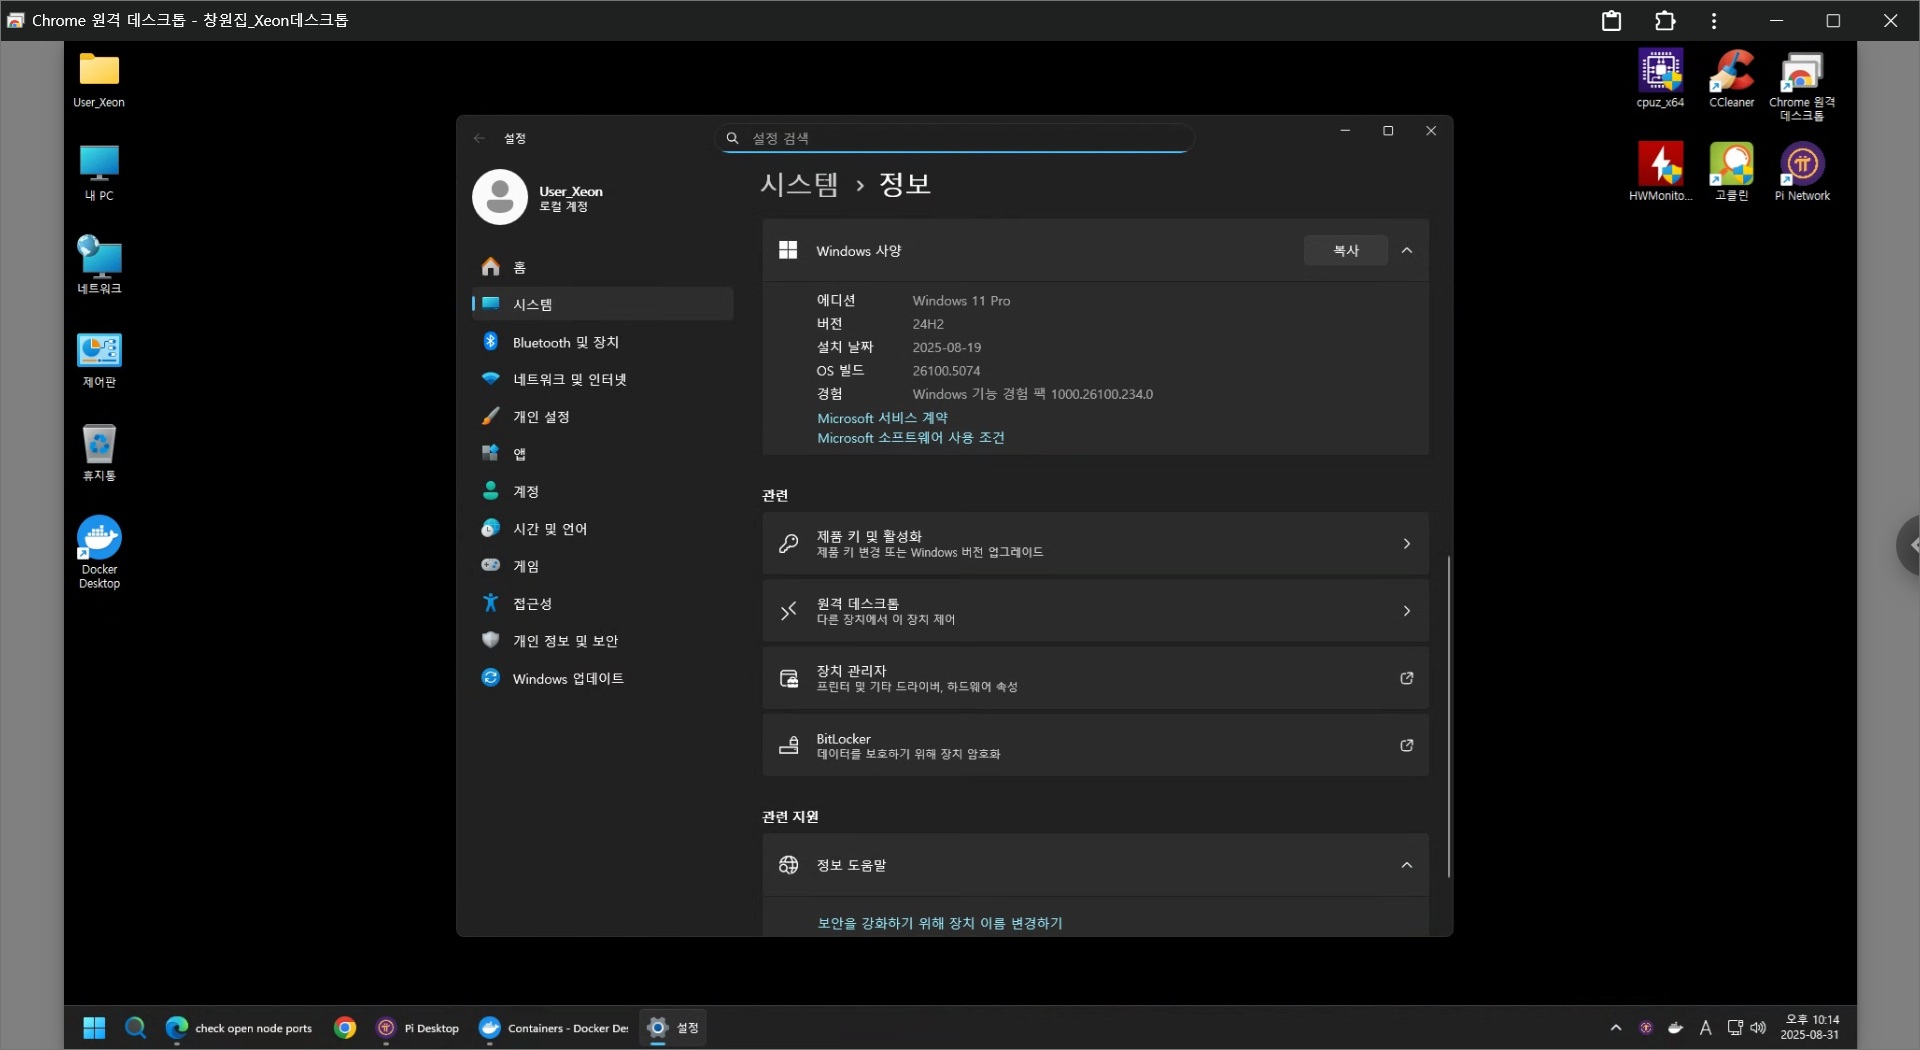Click the 설정 검색 search field

click(x=955, y=138)
